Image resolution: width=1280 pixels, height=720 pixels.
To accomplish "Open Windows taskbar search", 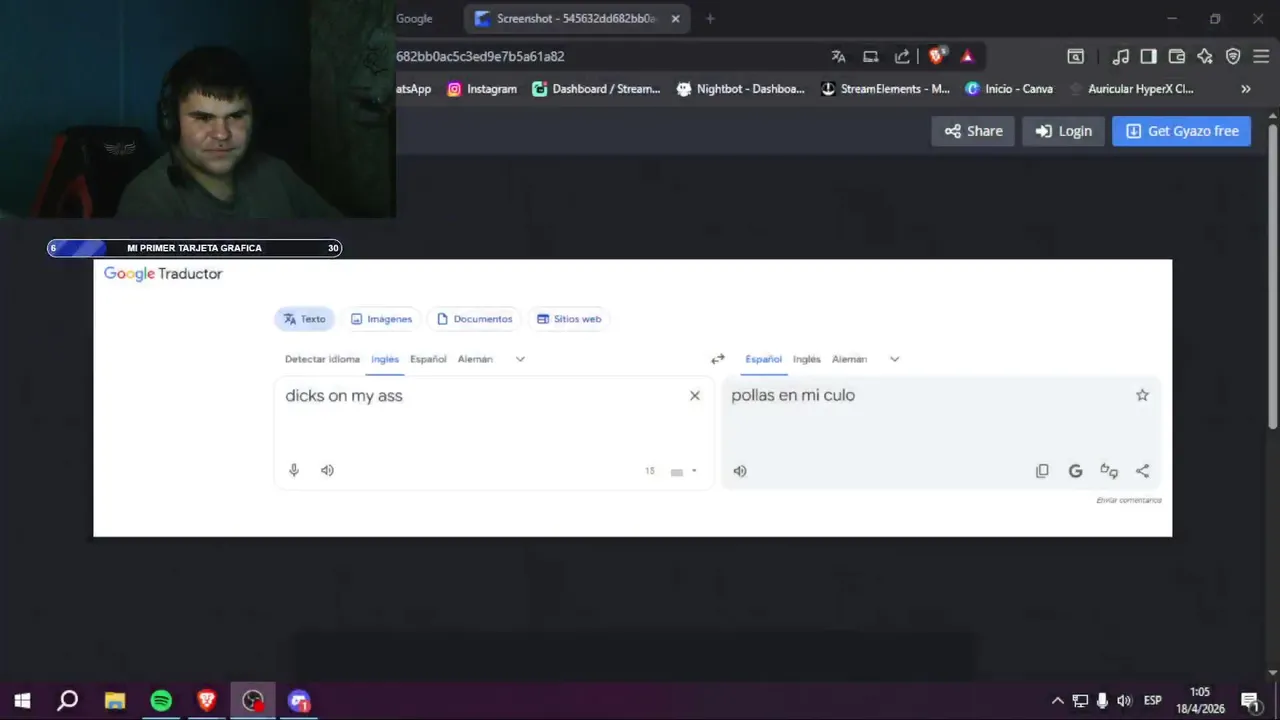I will 67,701.
